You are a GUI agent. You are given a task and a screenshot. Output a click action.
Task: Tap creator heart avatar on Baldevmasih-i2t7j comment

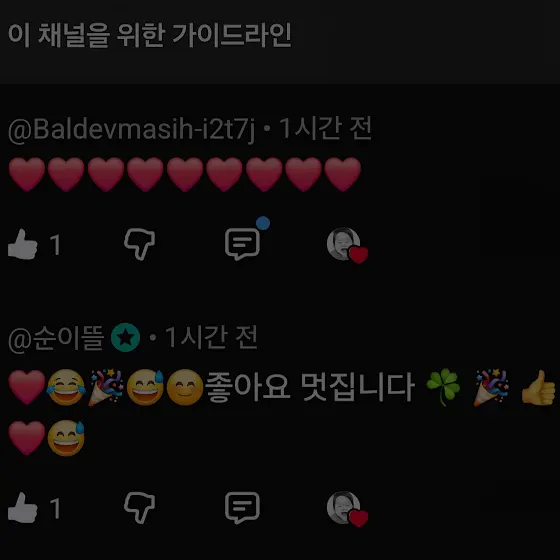point(347,245)
